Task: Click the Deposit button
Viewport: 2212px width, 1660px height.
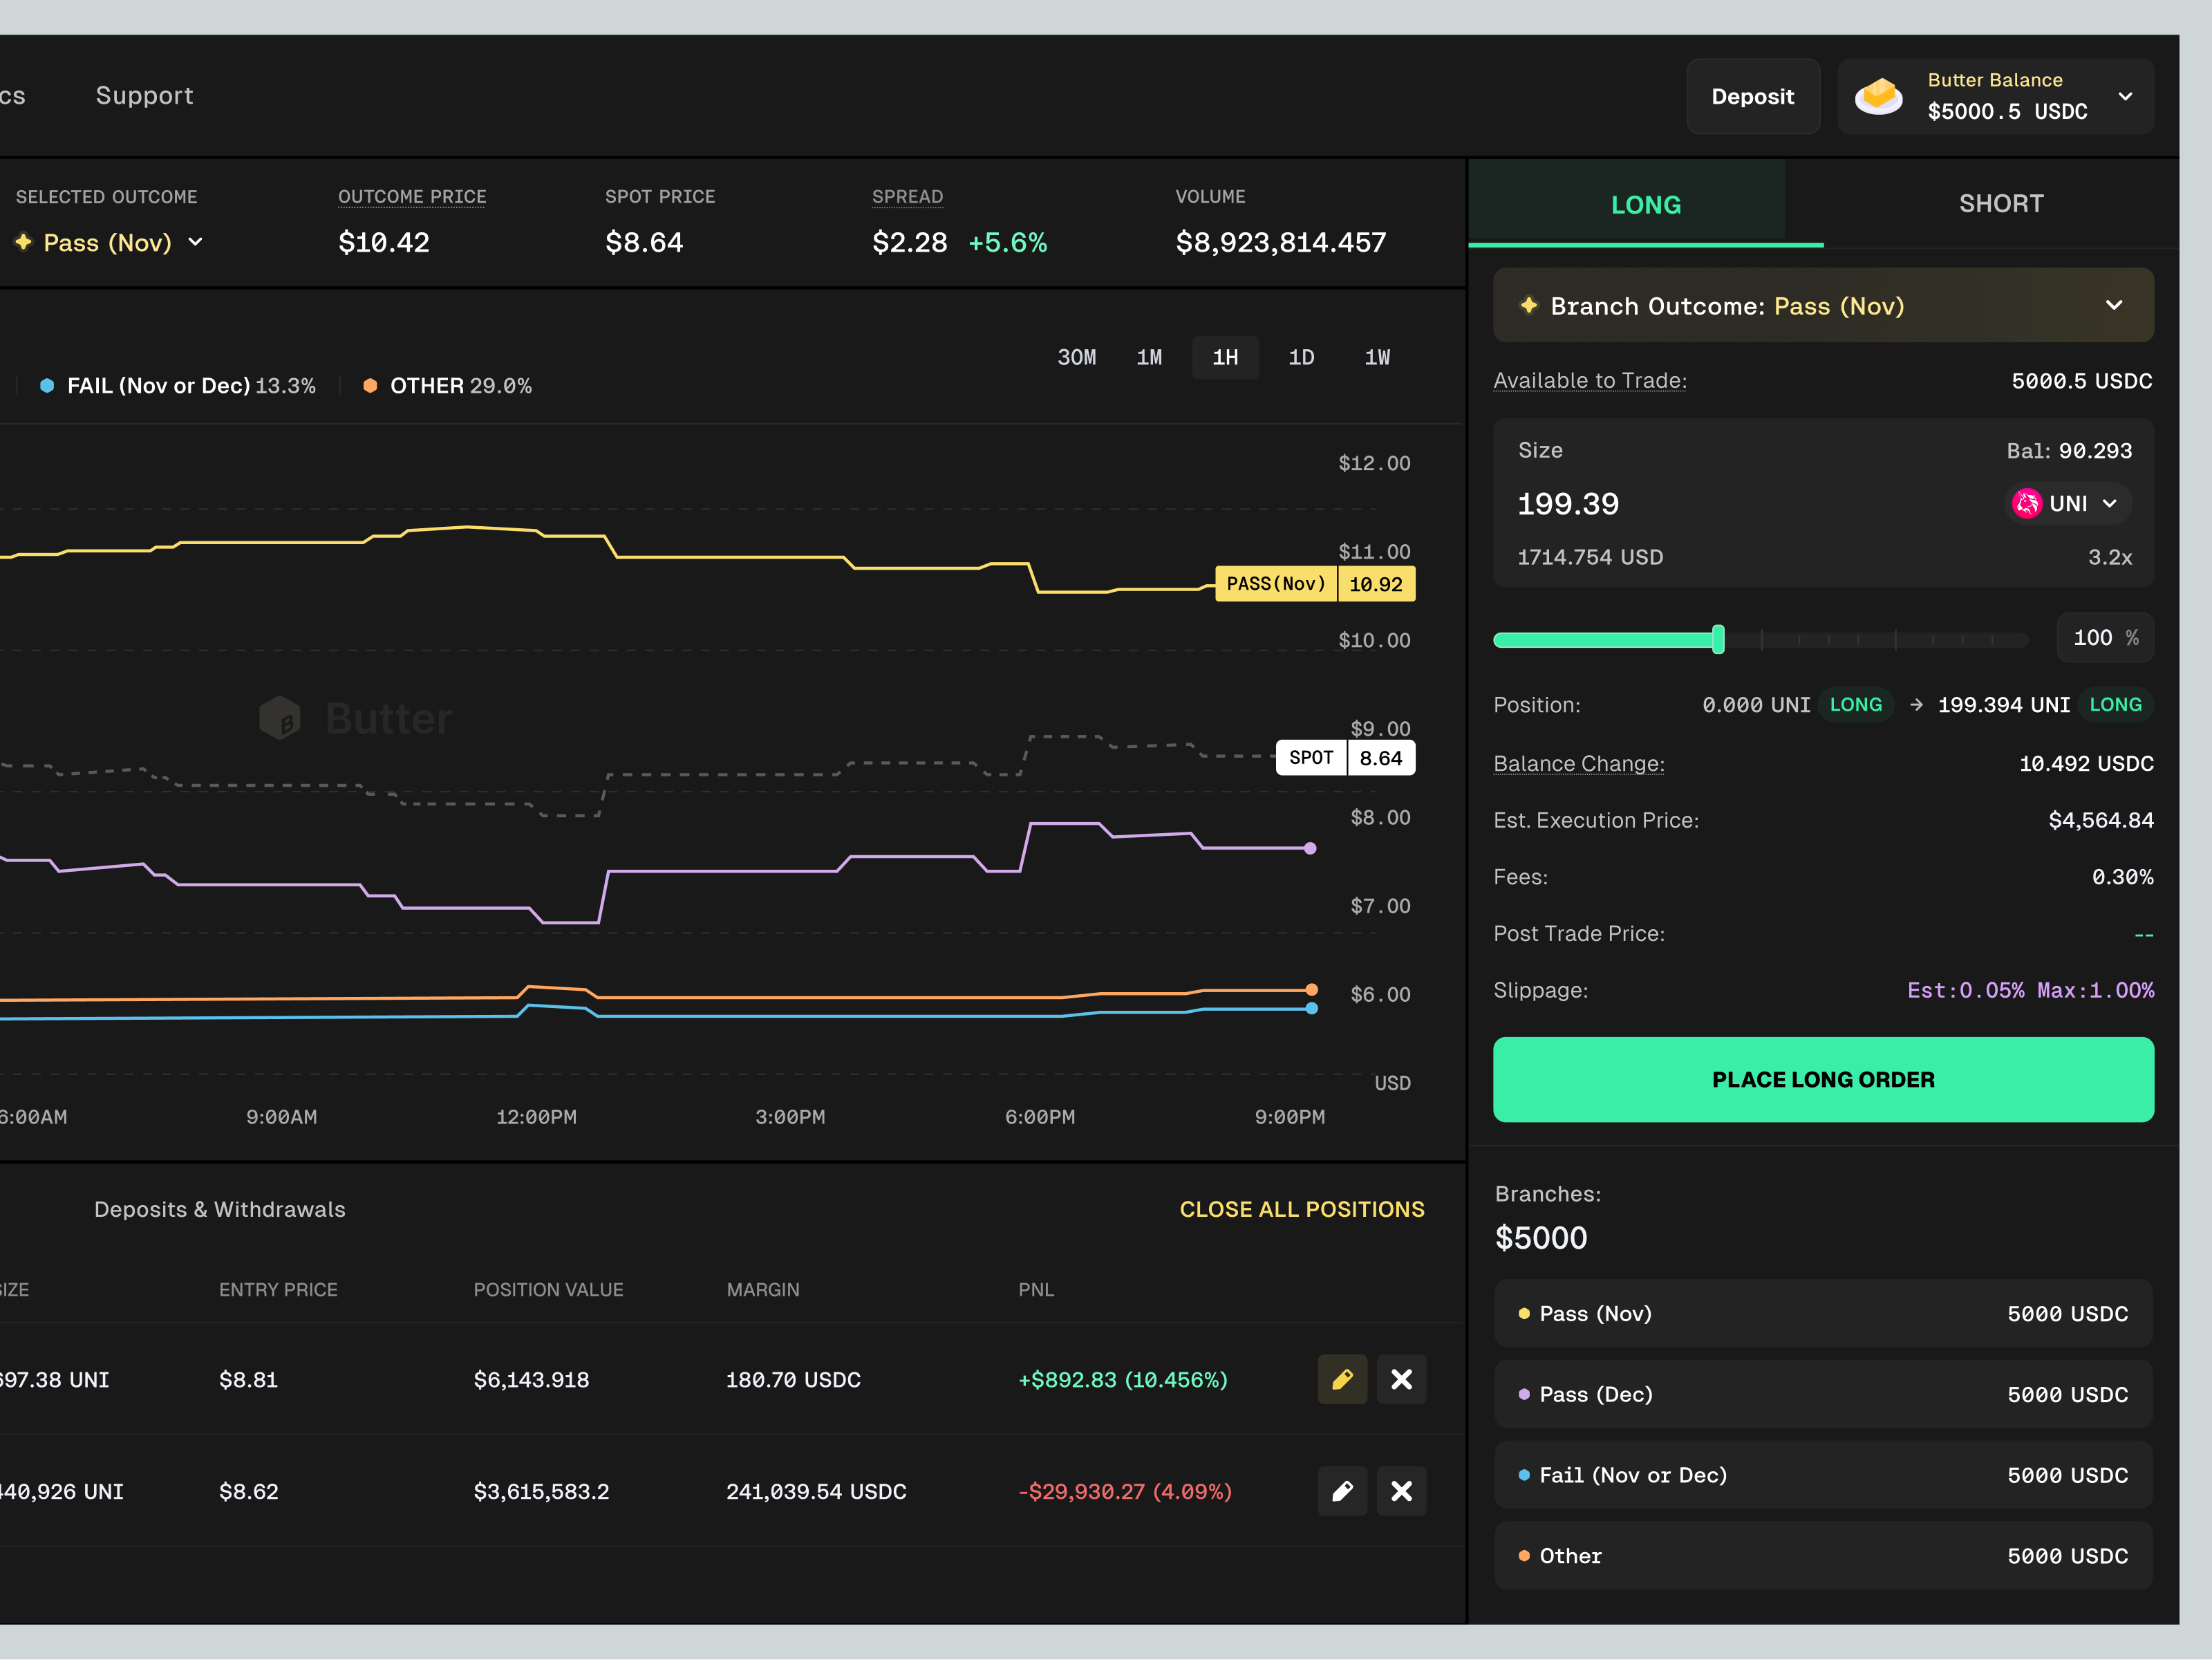Action: pyautogui.click(x=1752, y=96)
